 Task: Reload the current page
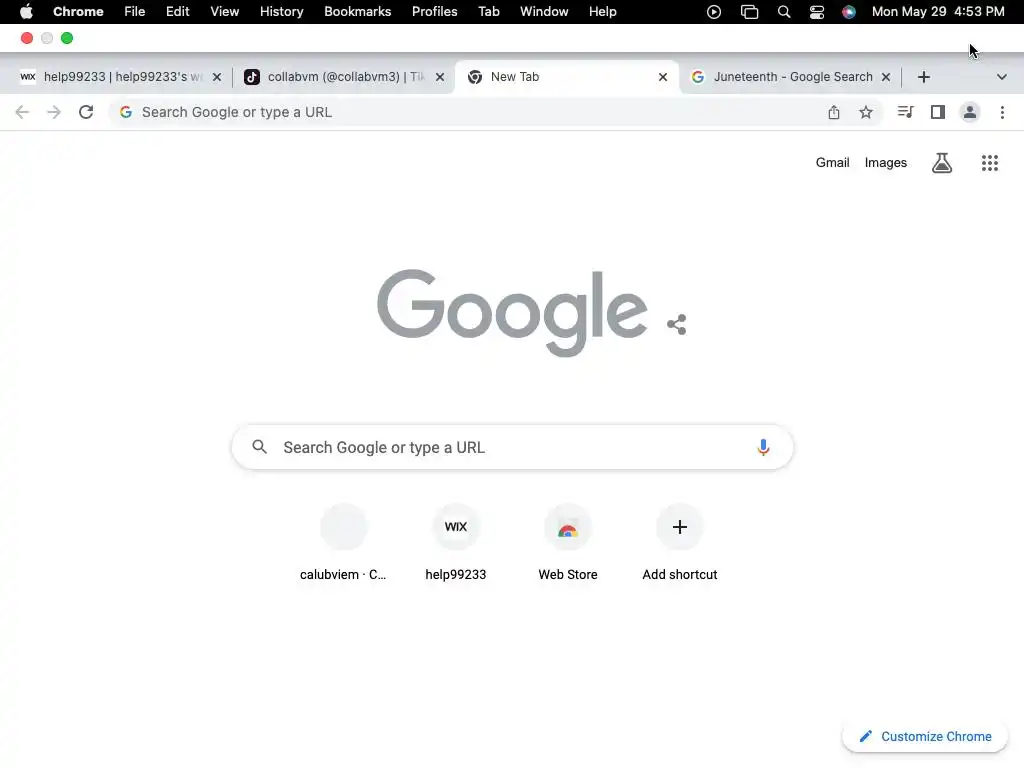pos(86,112)
